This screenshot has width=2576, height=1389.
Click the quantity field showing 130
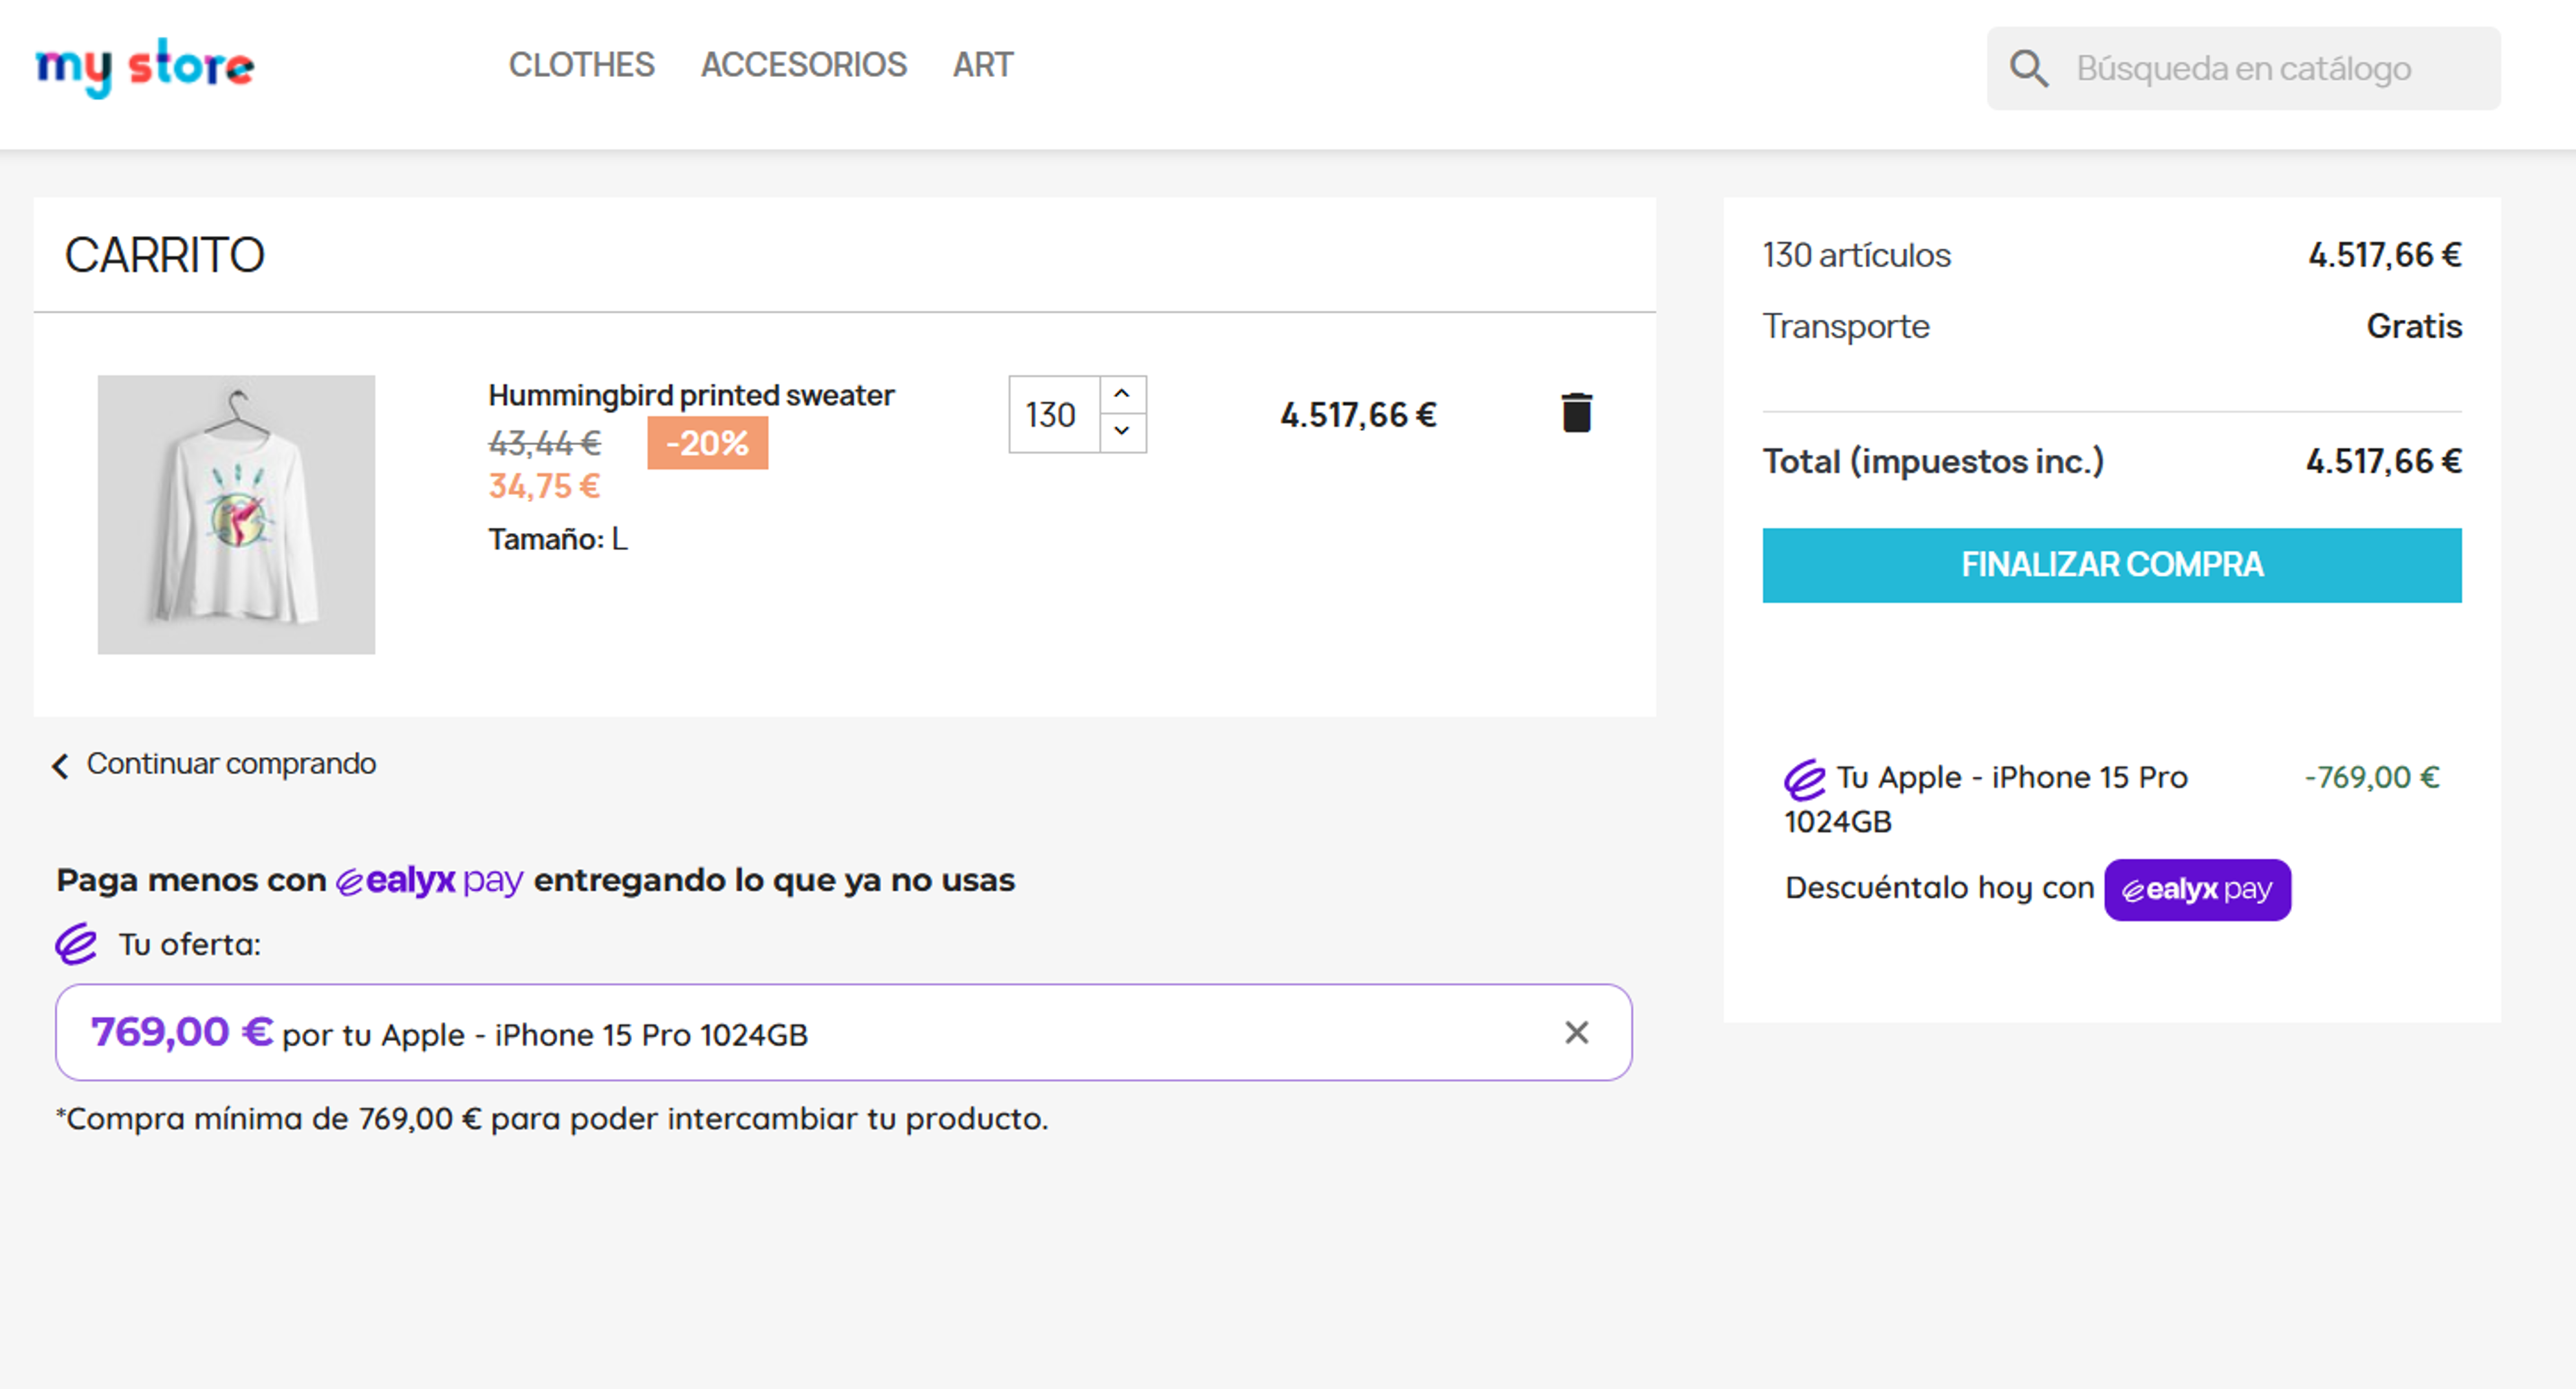1053,415
